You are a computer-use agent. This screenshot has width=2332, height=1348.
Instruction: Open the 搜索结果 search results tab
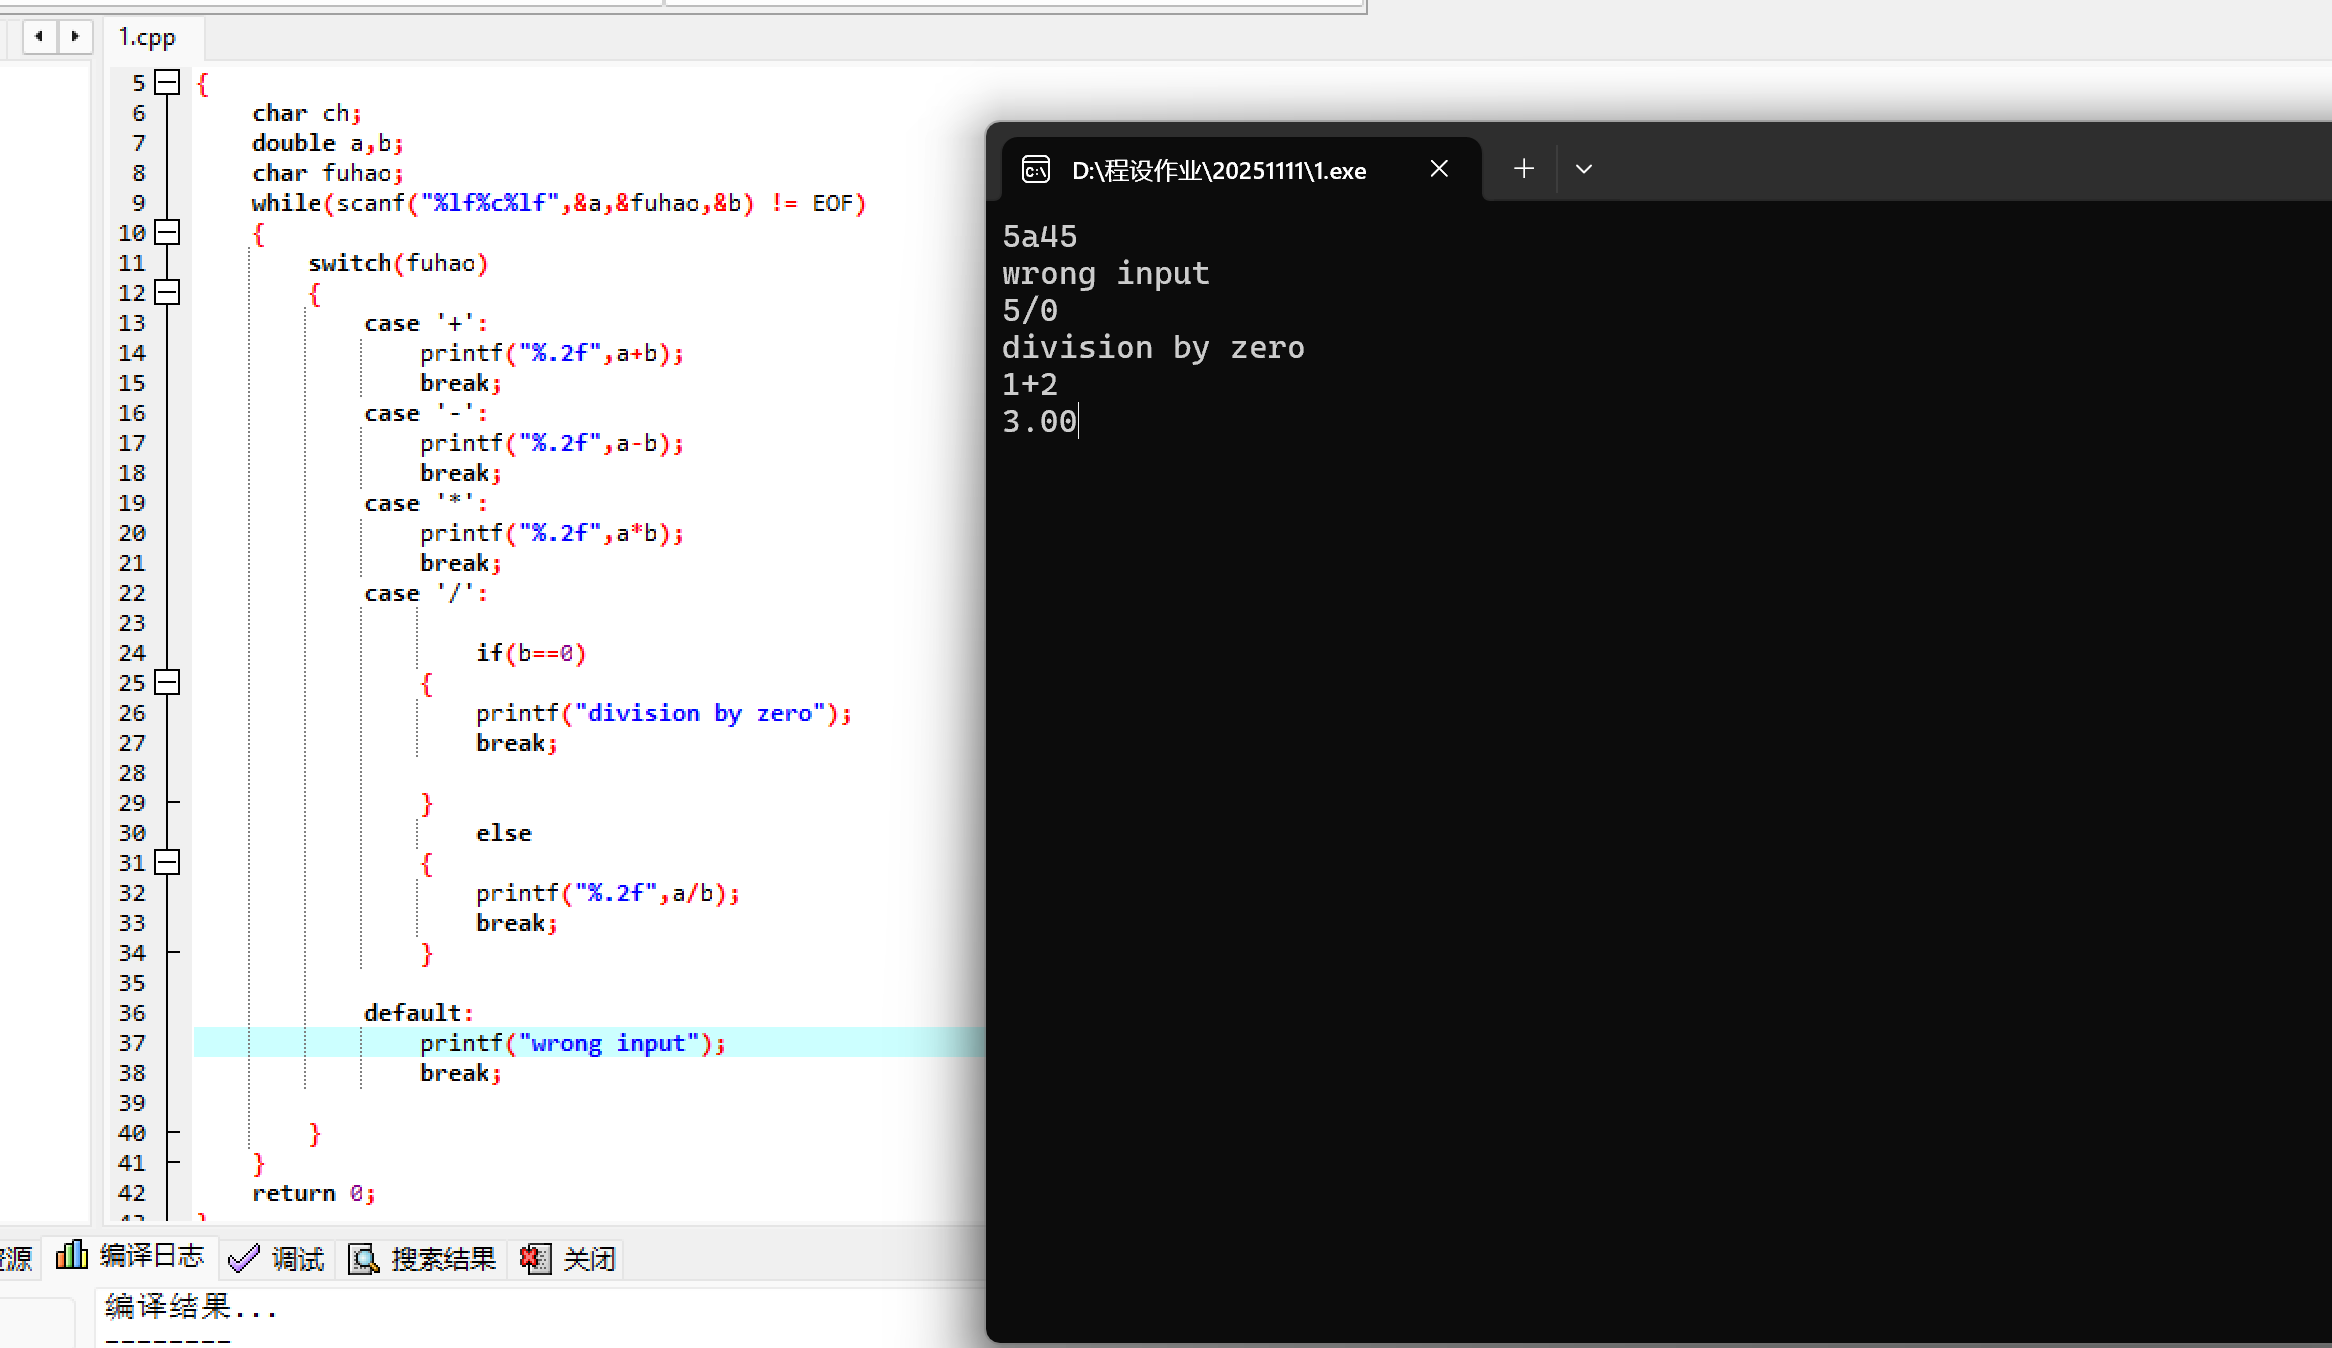tap(443, 1259)
